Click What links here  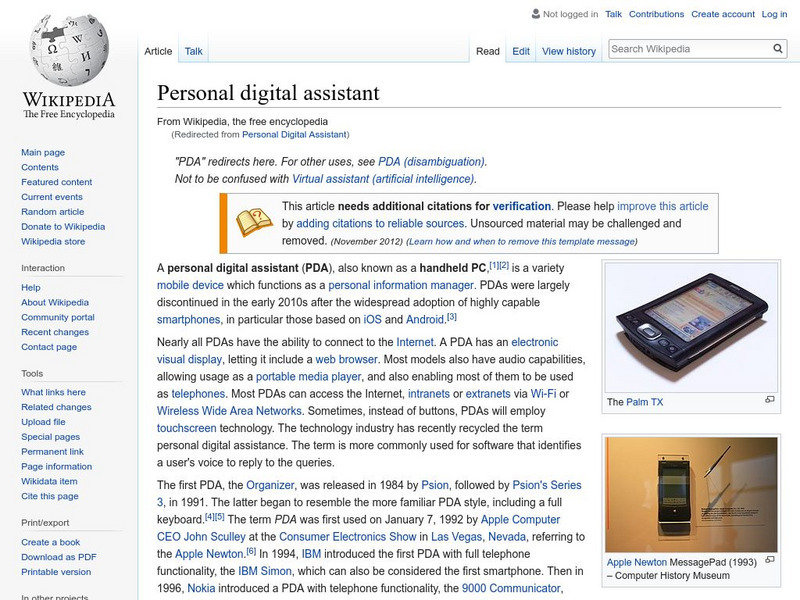tap(53, 392)
